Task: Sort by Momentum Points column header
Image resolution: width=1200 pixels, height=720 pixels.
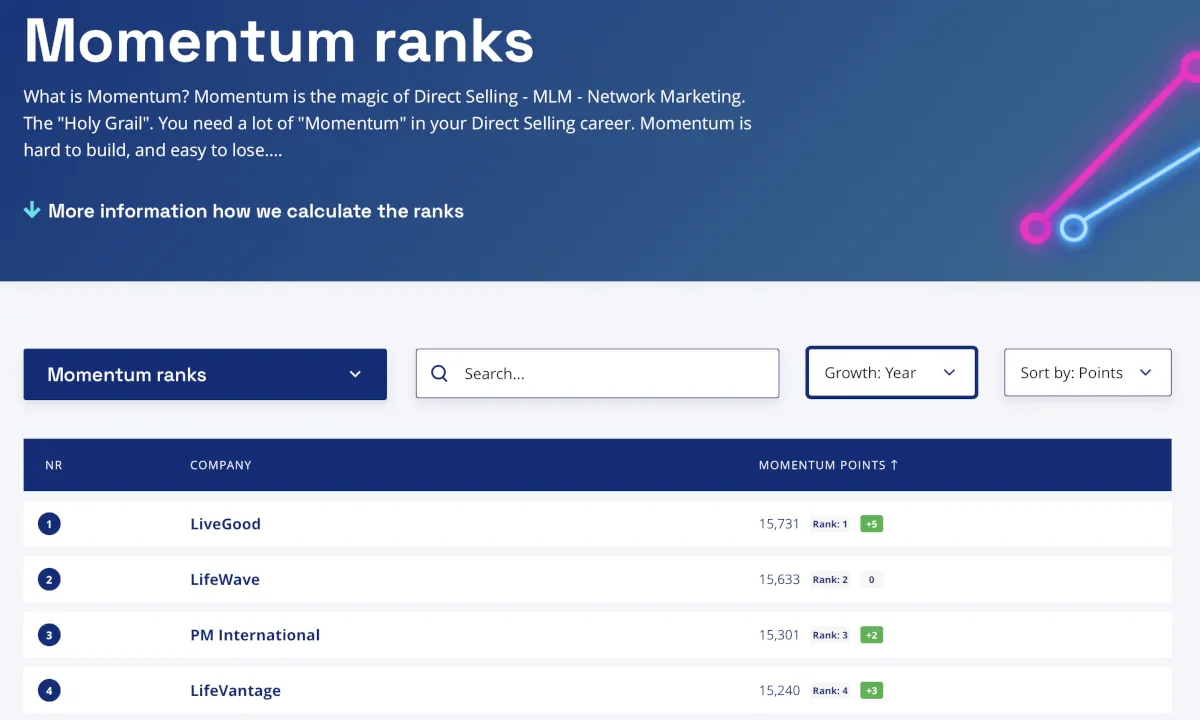Action: coord(828,465)
